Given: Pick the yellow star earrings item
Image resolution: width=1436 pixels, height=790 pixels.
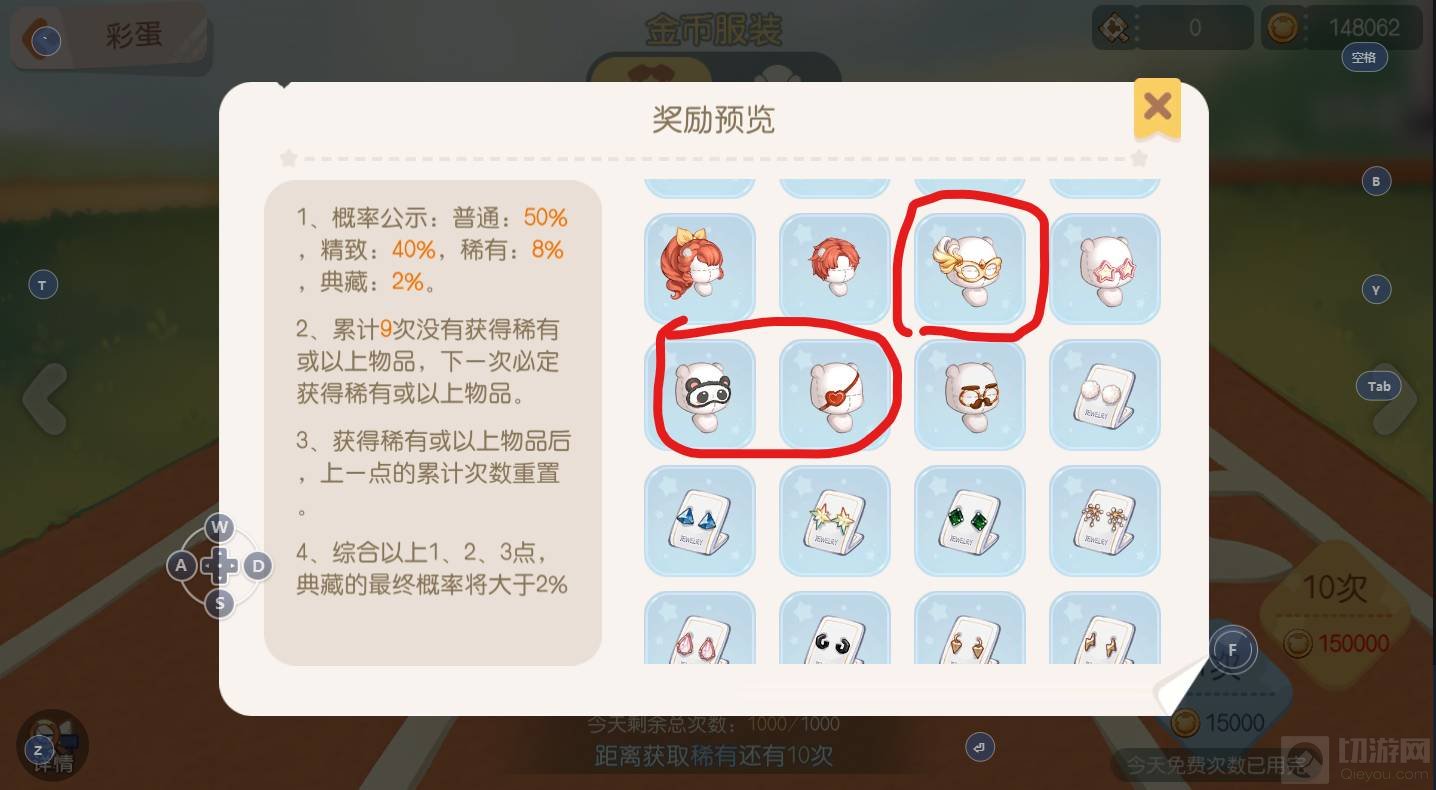Looking at the screenshot, I should (835, 521).
